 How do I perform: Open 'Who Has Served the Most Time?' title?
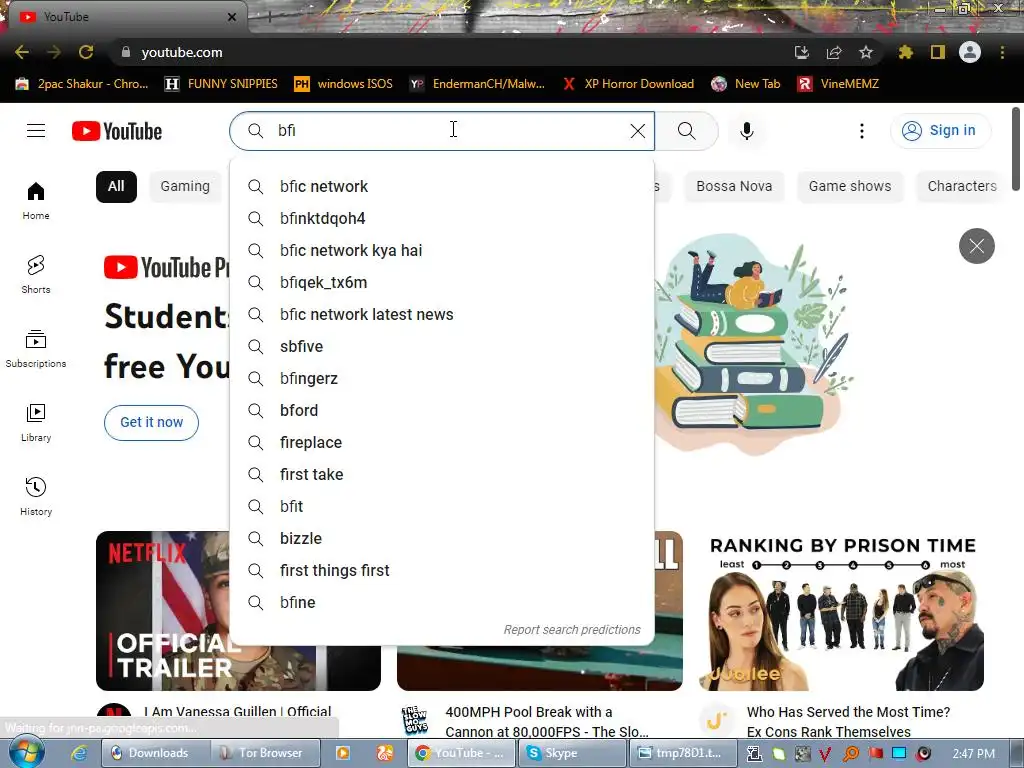pyautogui.click(x=848, y=722)
